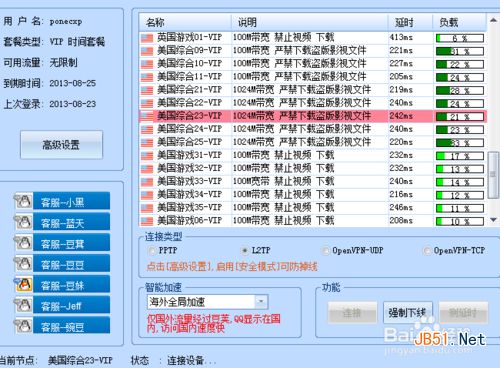Open 高级设置 advanced settings

point(61,145)
